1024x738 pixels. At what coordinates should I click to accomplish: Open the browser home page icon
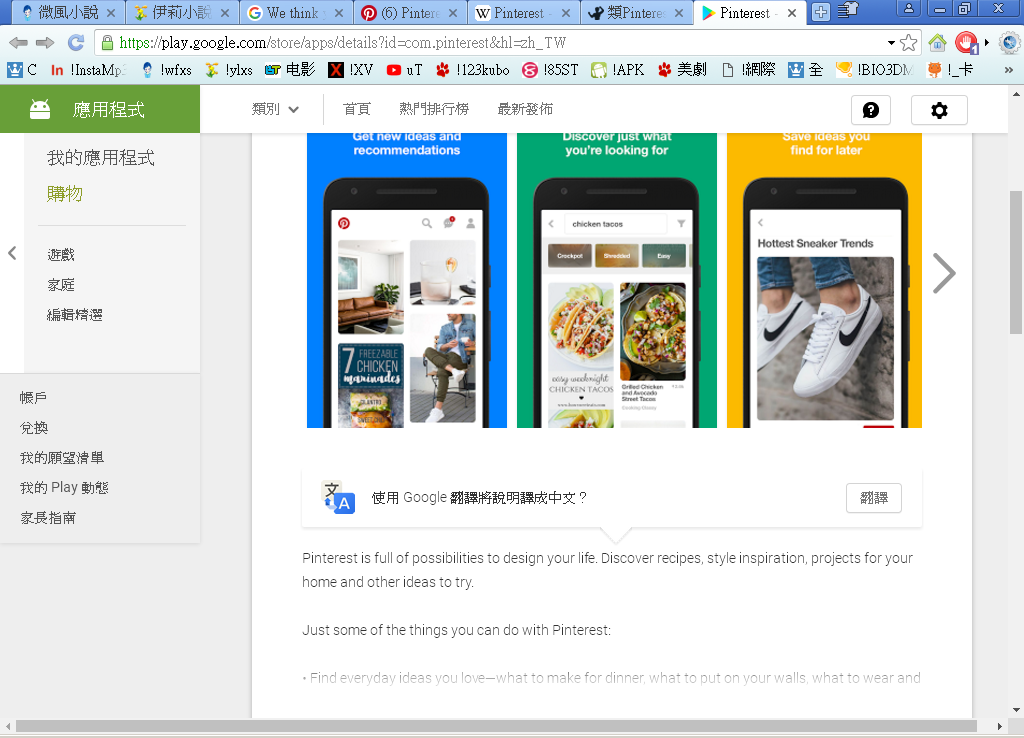point(938,43)
